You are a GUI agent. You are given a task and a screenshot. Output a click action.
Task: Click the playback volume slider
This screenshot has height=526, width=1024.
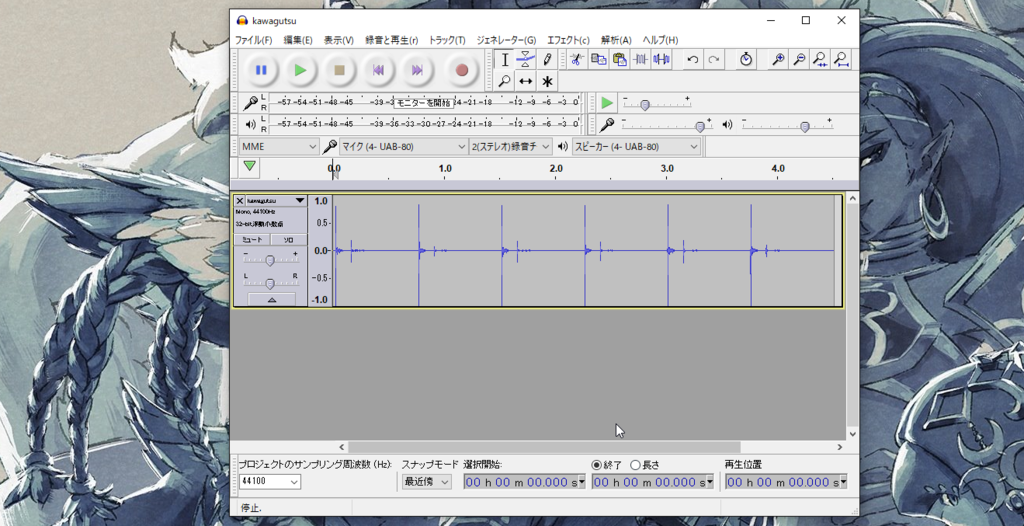(787, 125)
